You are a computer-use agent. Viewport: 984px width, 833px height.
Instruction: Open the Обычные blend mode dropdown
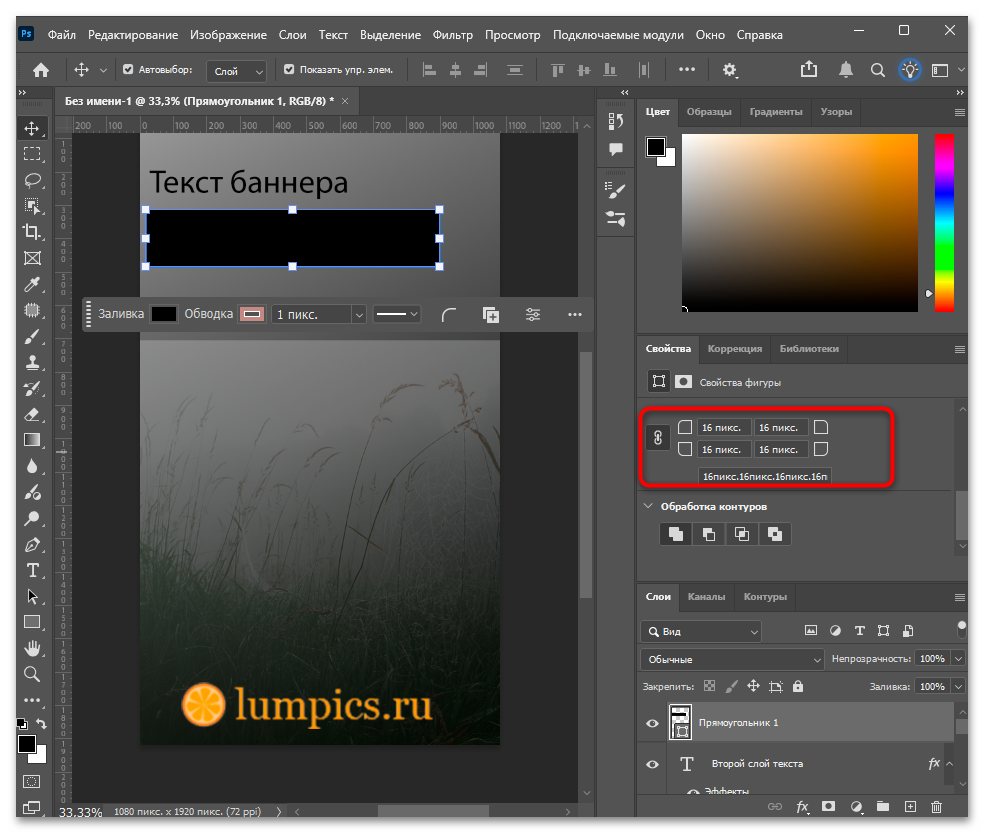coord(732,659)
